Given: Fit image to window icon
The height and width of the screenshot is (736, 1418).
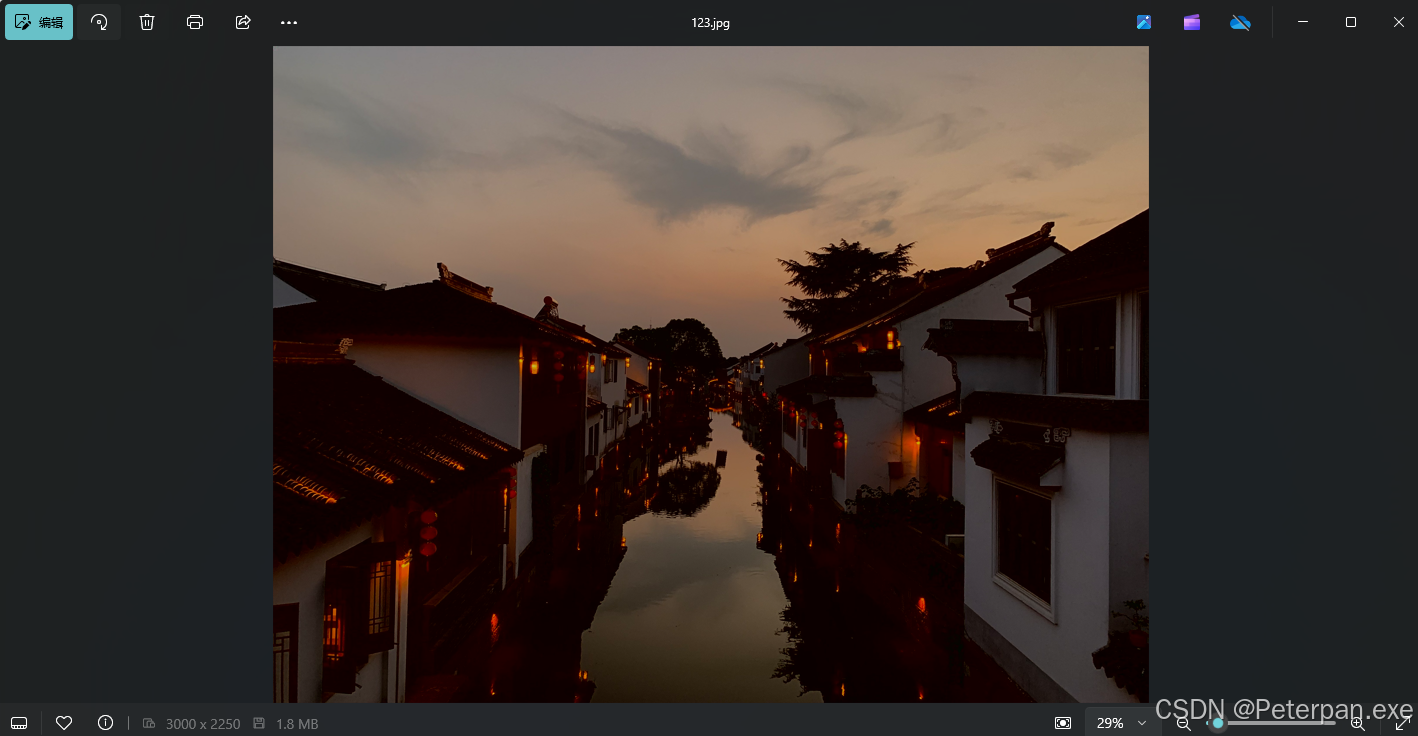Looking at the screenshot, I should [x=1063, y=723].
